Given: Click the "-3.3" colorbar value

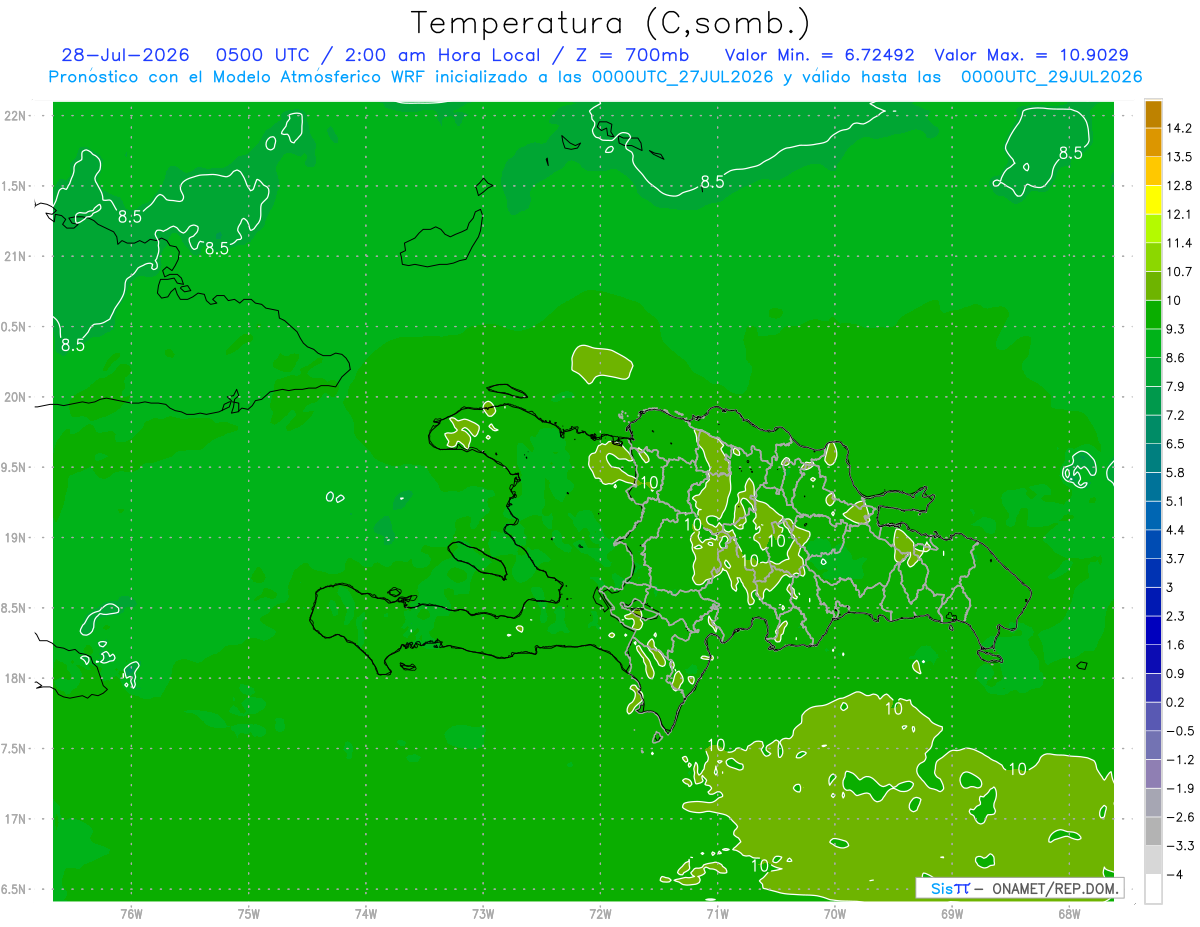Looking at the screenshot, I should point(1180,846).
